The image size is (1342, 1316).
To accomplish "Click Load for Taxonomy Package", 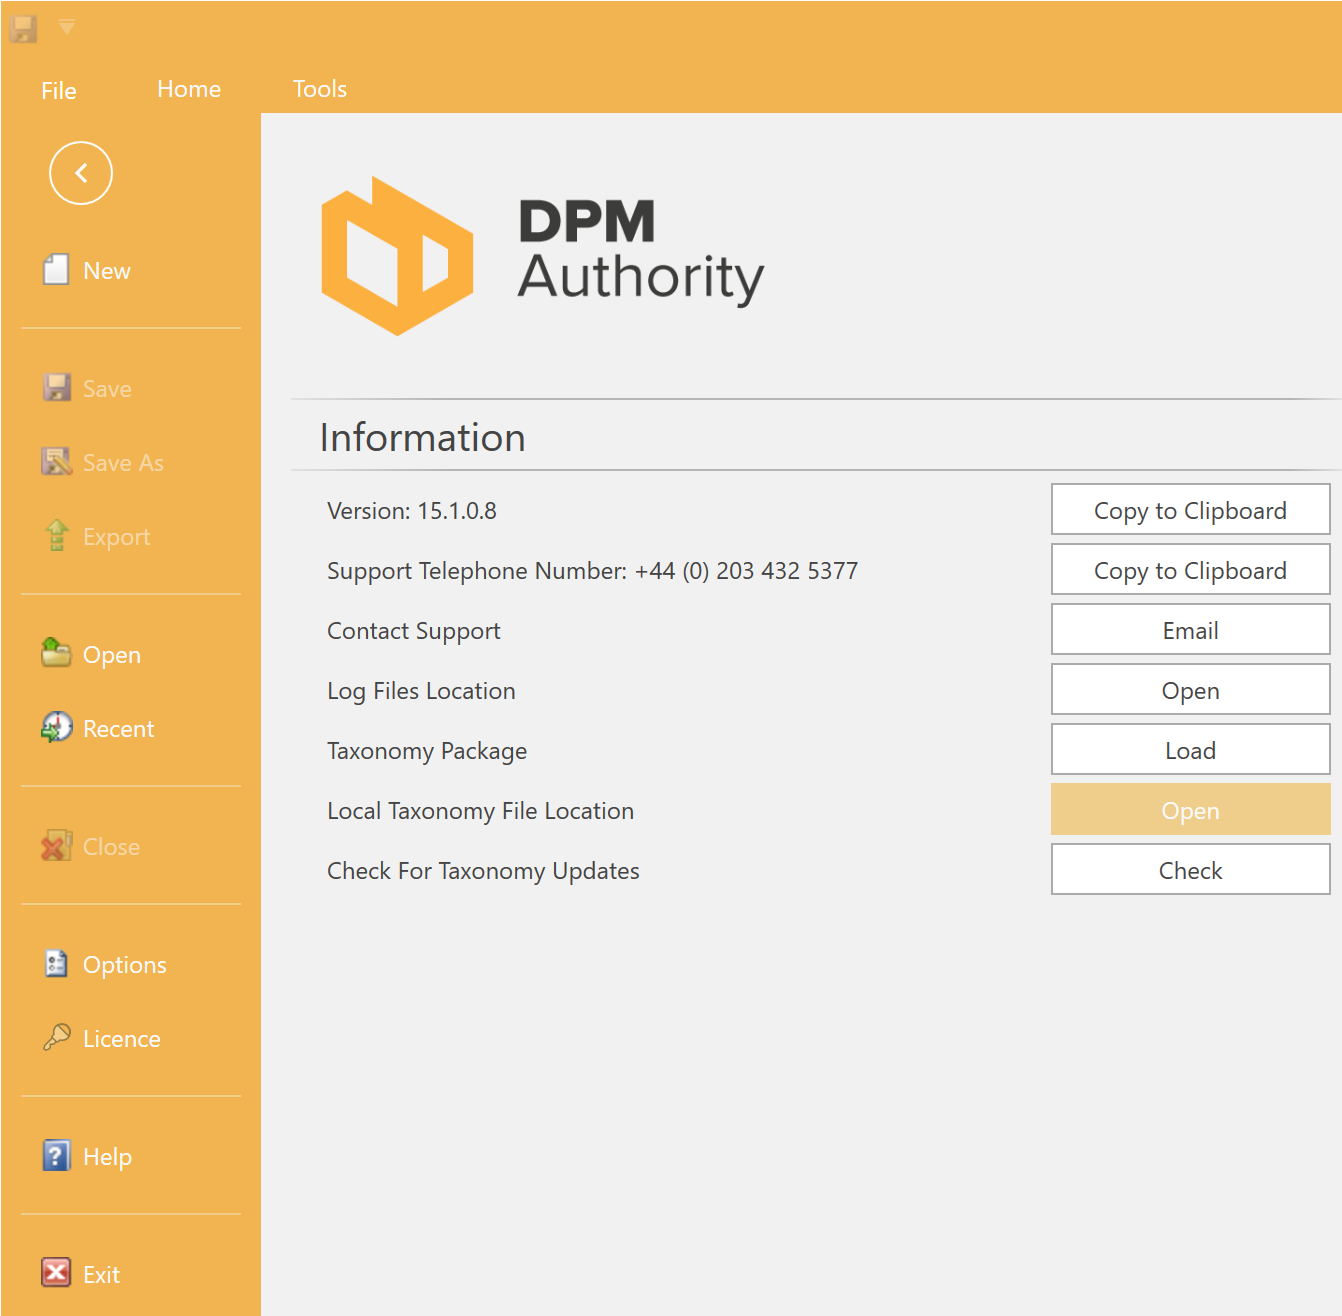I will coord(1190,750).
